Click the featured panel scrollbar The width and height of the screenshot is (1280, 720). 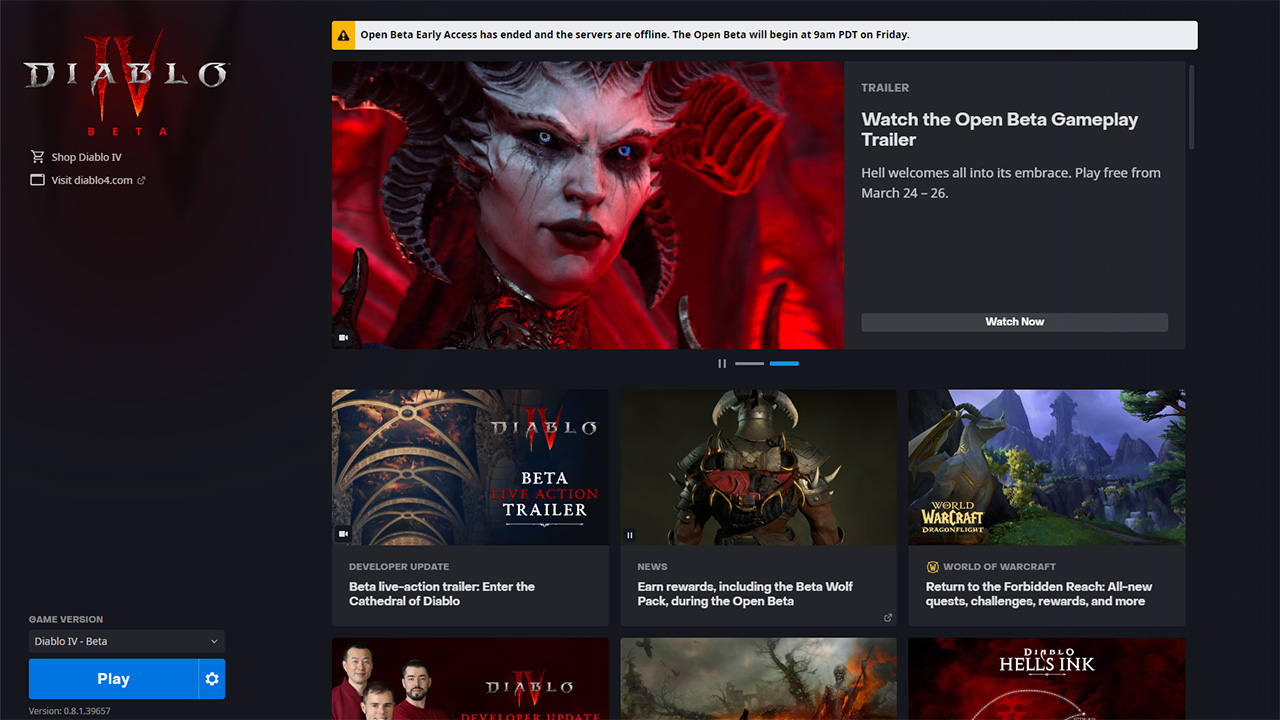click(1191, 107)
